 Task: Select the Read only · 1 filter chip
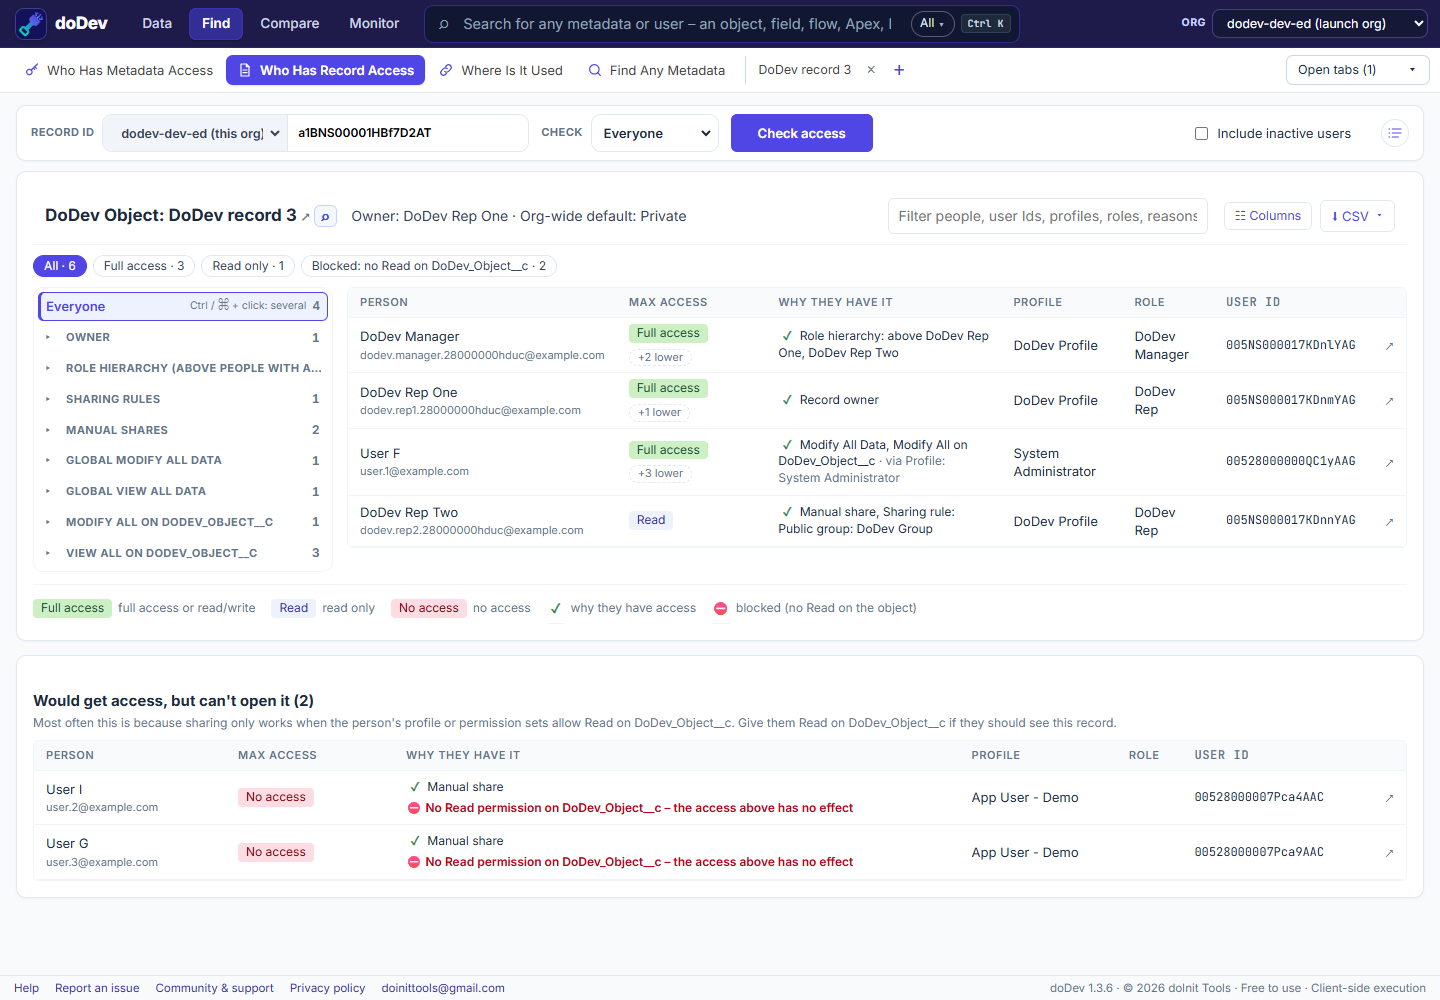click(x=248, y=266)
